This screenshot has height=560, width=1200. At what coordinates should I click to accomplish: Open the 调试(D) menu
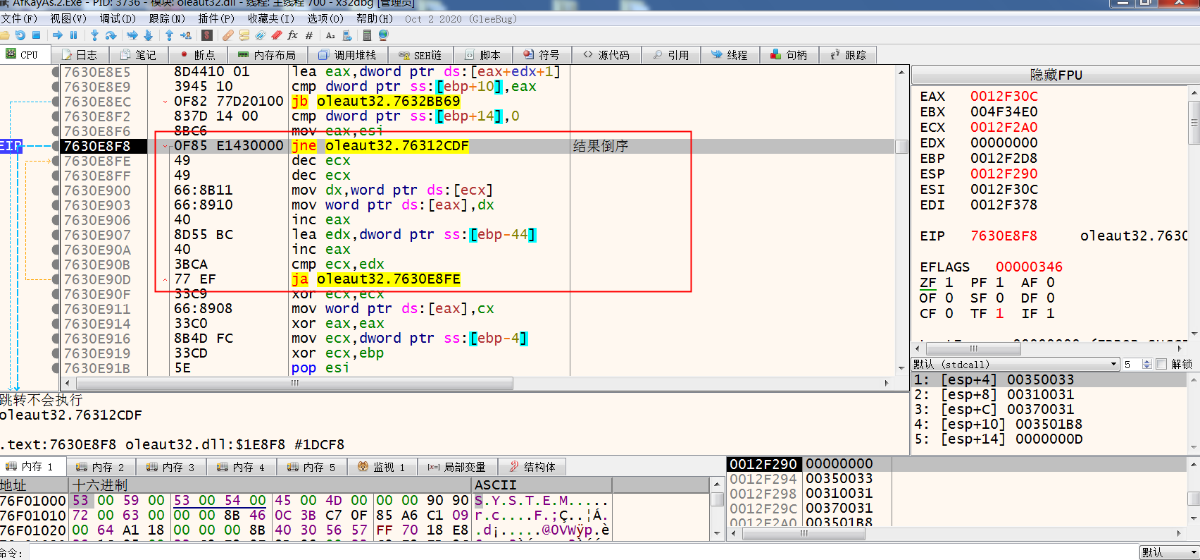point(118,19)
